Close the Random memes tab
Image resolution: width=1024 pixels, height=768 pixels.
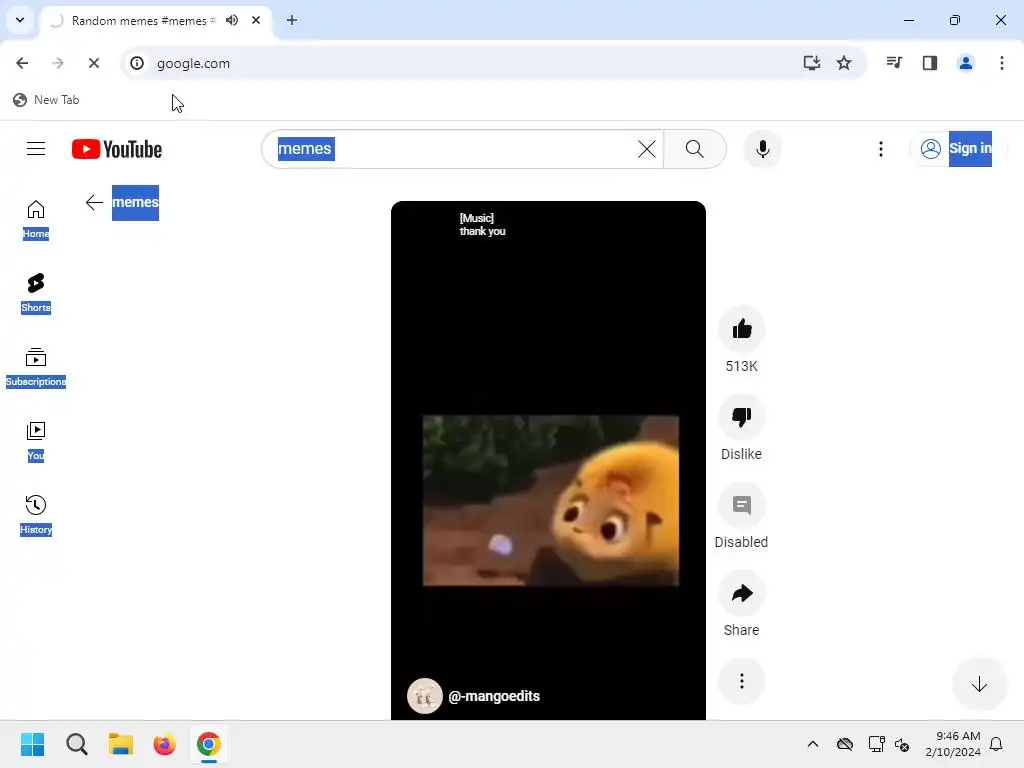tap(256, 20)
